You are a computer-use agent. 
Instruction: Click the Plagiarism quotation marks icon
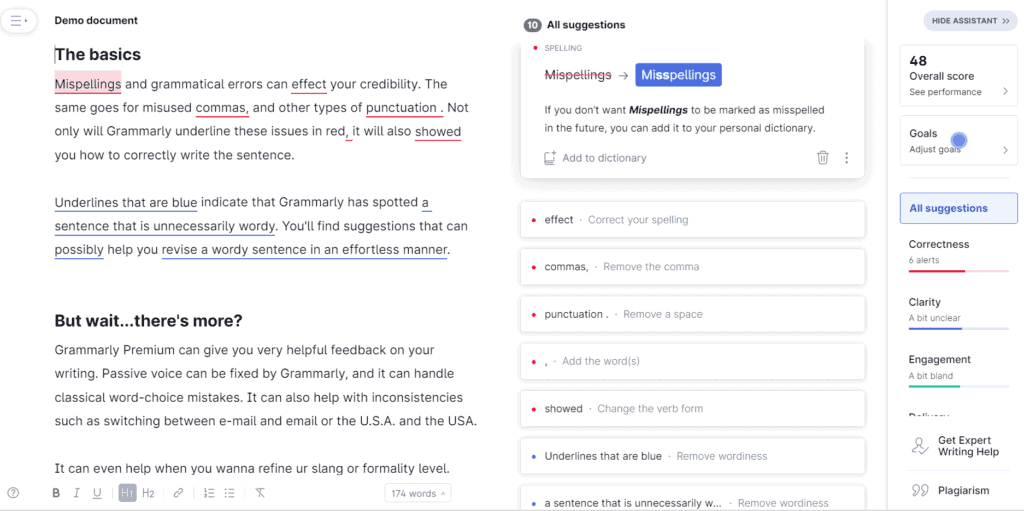pos(920,490)
